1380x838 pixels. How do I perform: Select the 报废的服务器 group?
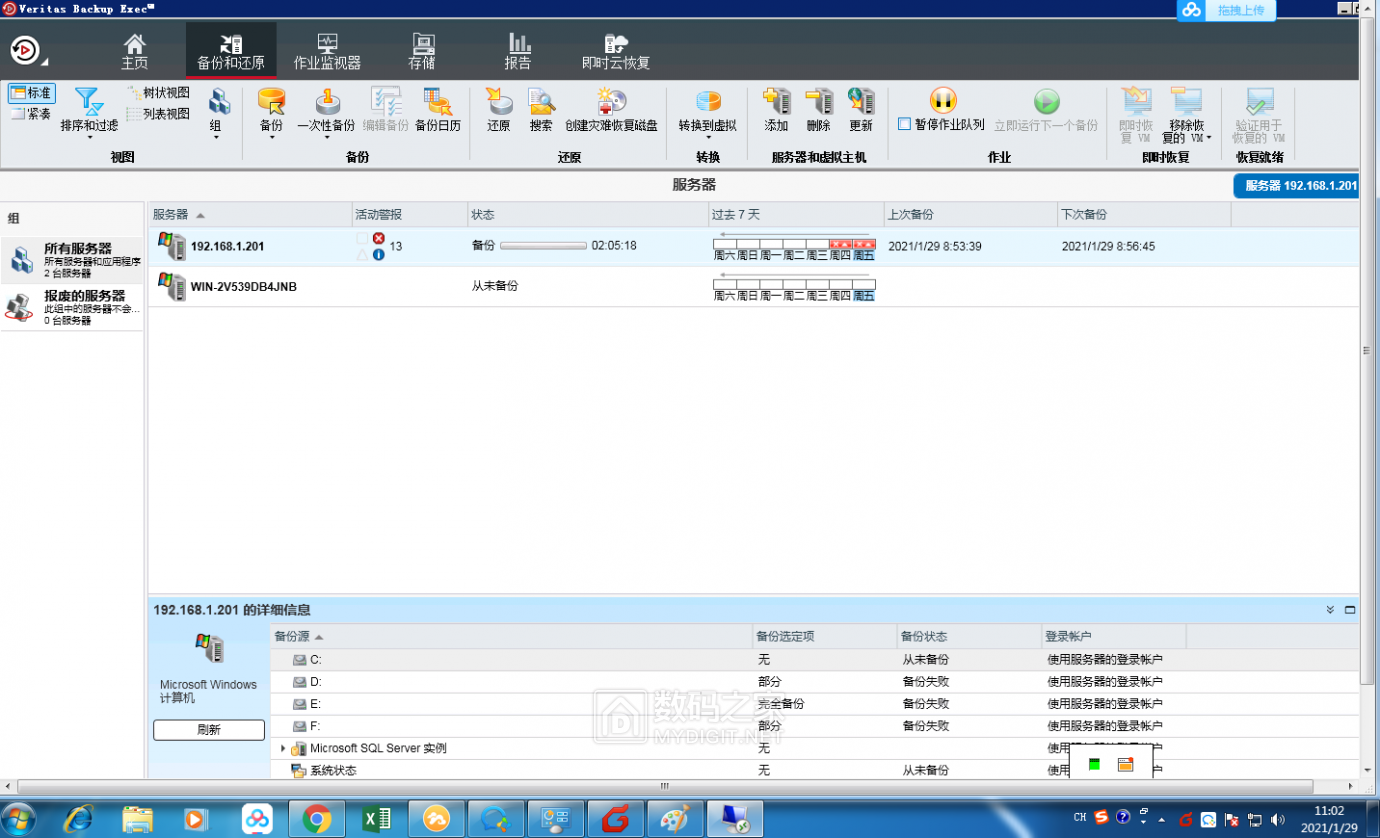point(72,308)
